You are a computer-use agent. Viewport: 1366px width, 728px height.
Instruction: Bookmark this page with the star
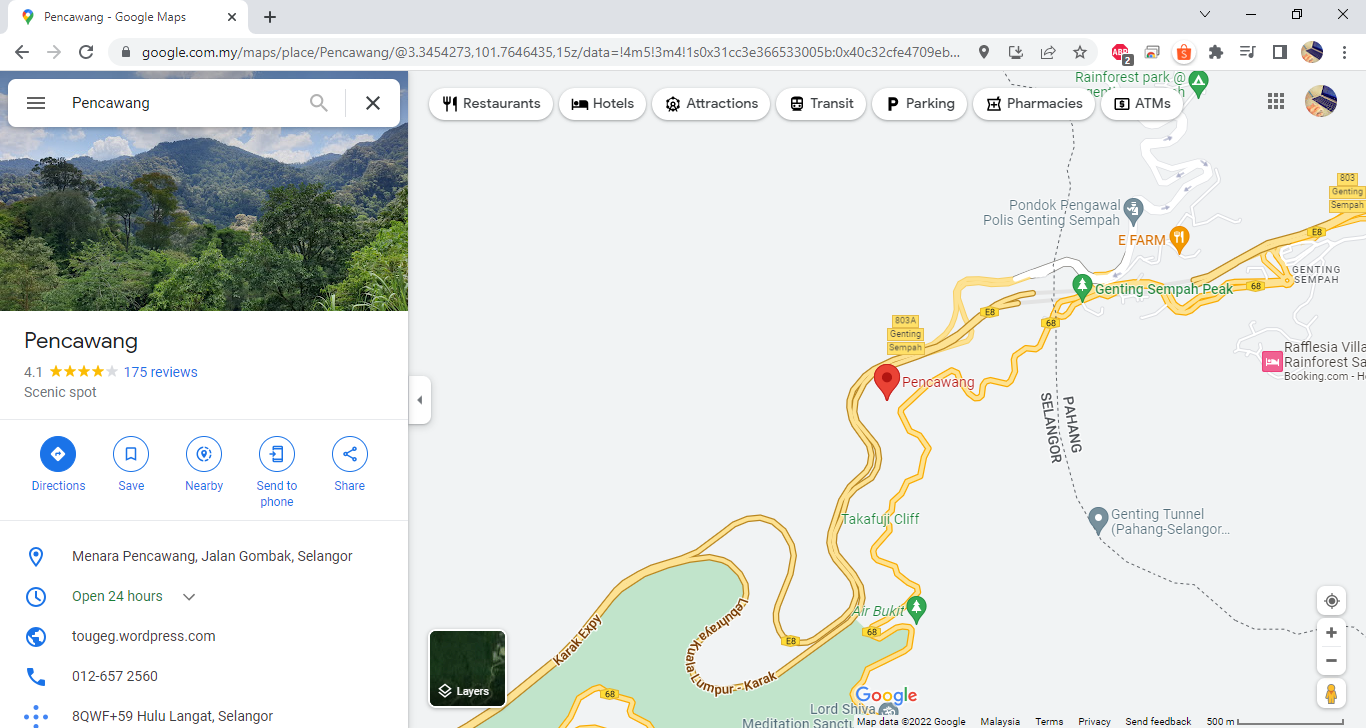tap(1080, 52)
